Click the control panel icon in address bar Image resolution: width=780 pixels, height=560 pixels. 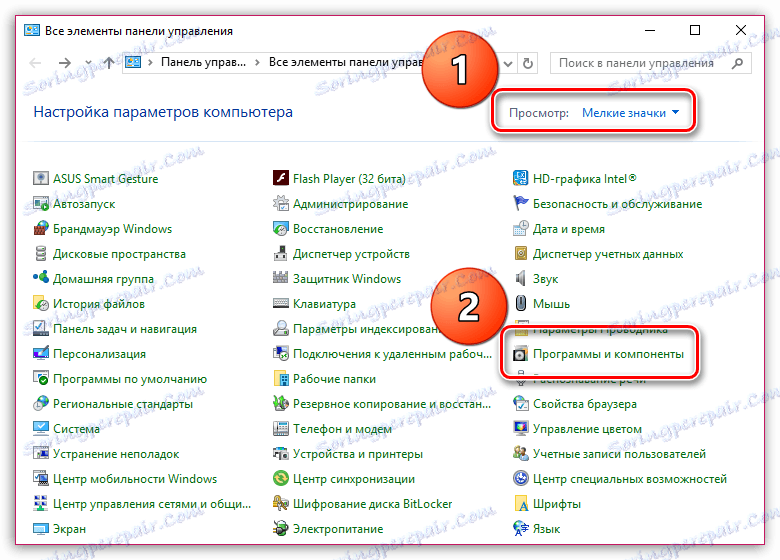(x=133, y=62)
